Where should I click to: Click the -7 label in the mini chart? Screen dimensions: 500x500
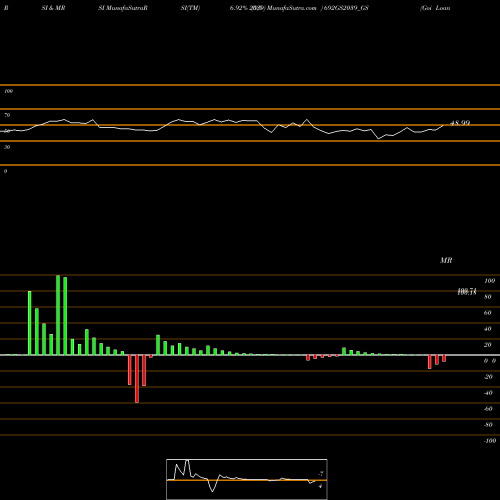(x=321, y=474)
